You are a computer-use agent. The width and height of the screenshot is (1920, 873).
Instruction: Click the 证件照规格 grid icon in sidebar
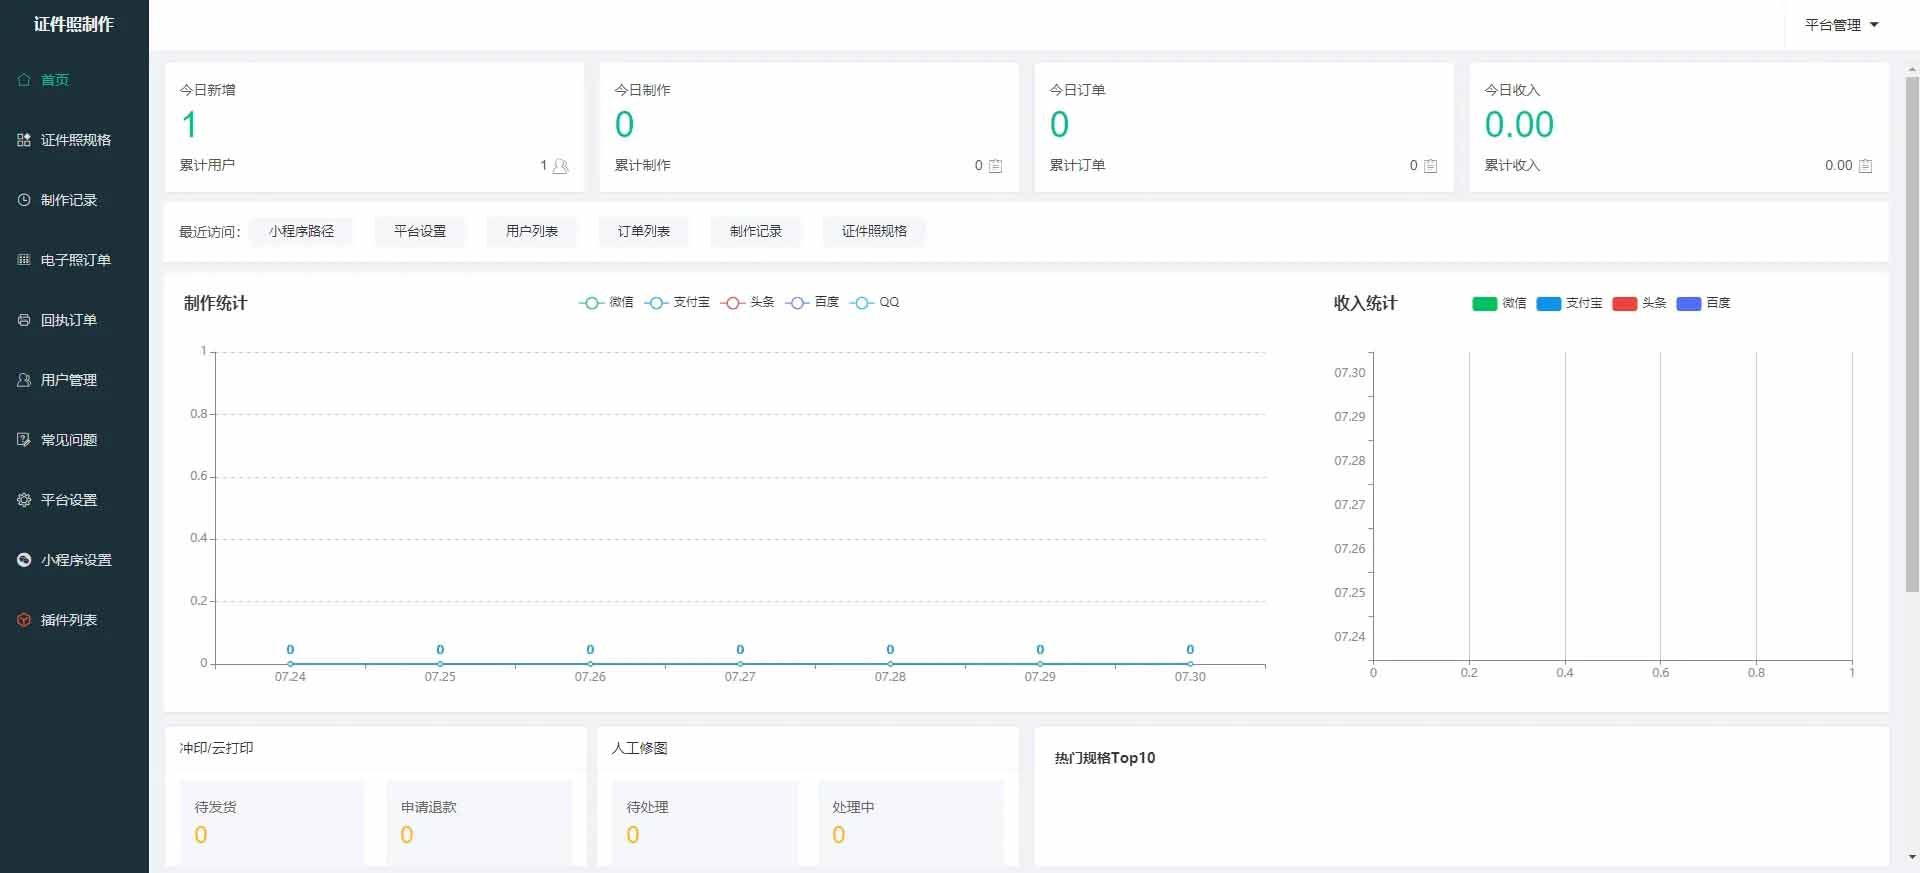(24, 140)
